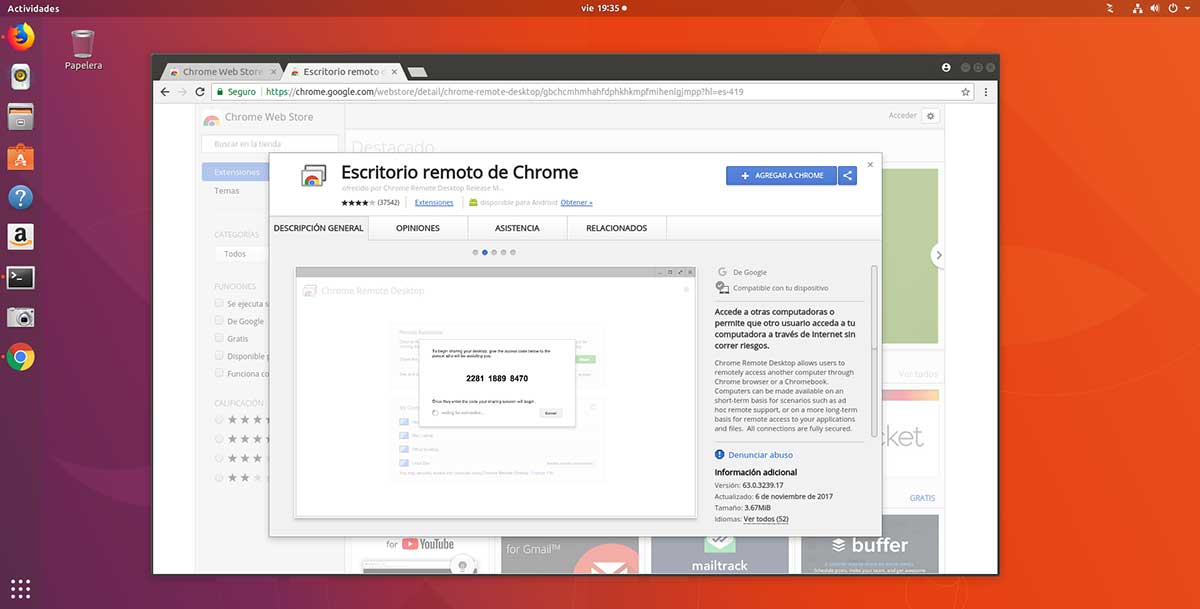This screenshot has height=609, width=1200.
Task: Close the extension detail dialog
Action: [x=870, y=164]
